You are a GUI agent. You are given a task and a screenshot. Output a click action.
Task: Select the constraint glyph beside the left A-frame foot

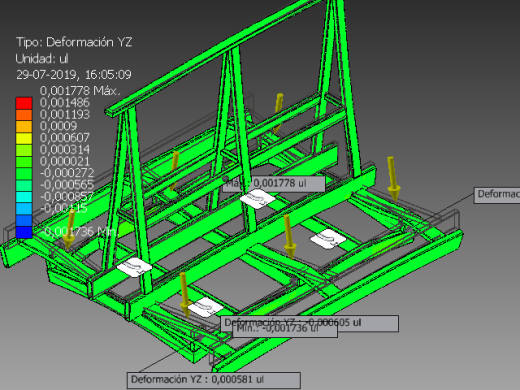point(134,267)
